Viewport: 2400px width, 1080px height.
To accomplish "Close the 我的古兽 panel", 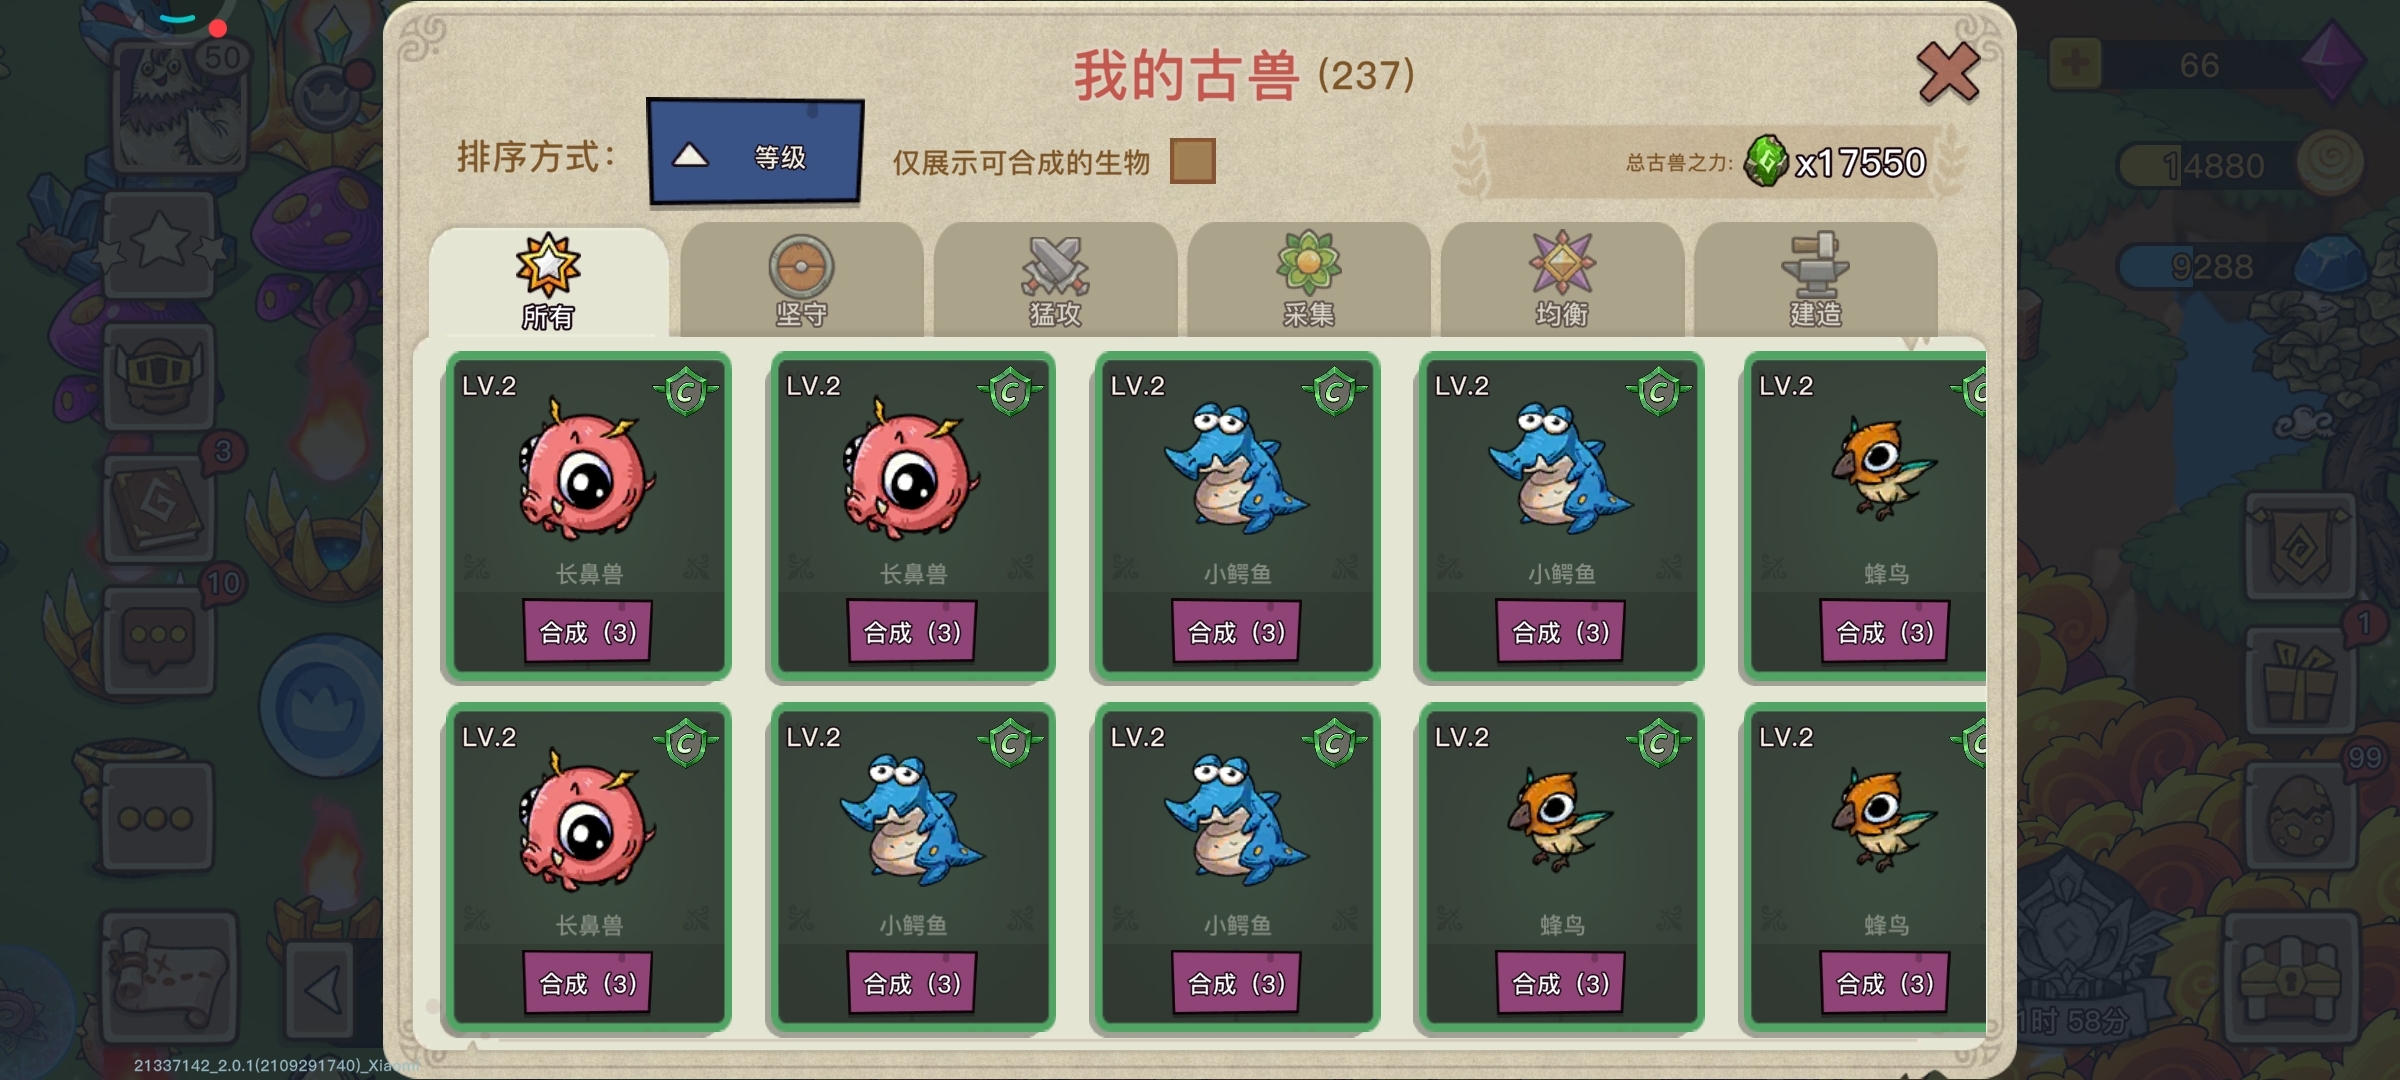I will [x=1948, y=73].
